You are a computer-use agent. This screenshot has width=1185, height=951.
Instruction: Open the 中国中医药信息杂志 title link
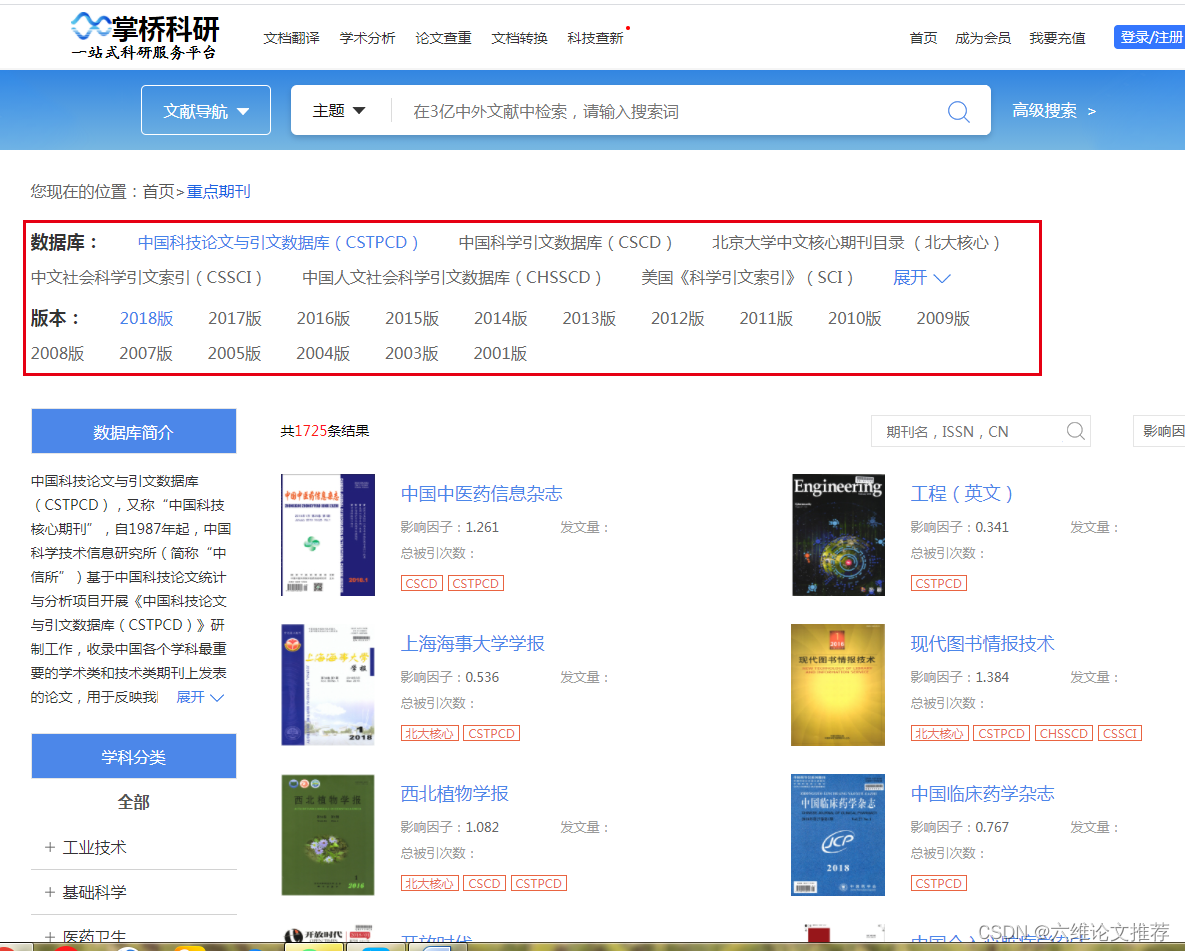481,494
